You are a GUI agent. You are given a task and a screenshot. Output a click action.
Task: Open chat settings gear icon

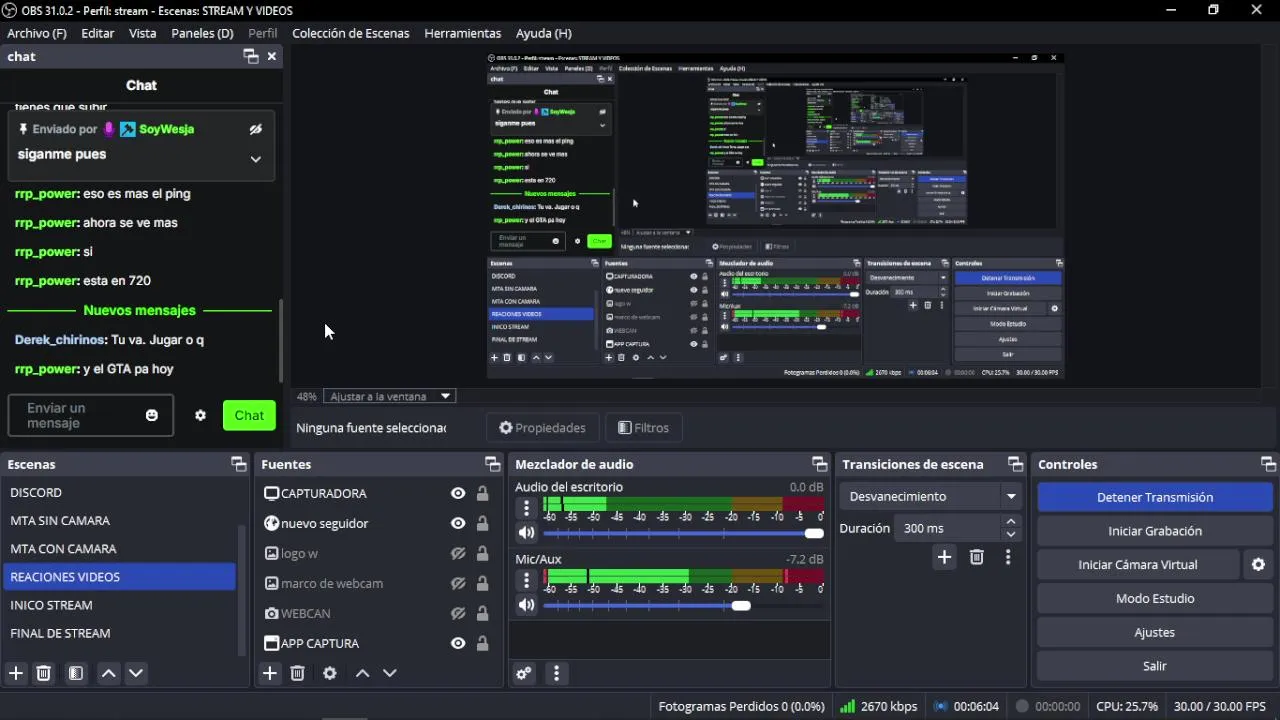click(x=200, y=415)
